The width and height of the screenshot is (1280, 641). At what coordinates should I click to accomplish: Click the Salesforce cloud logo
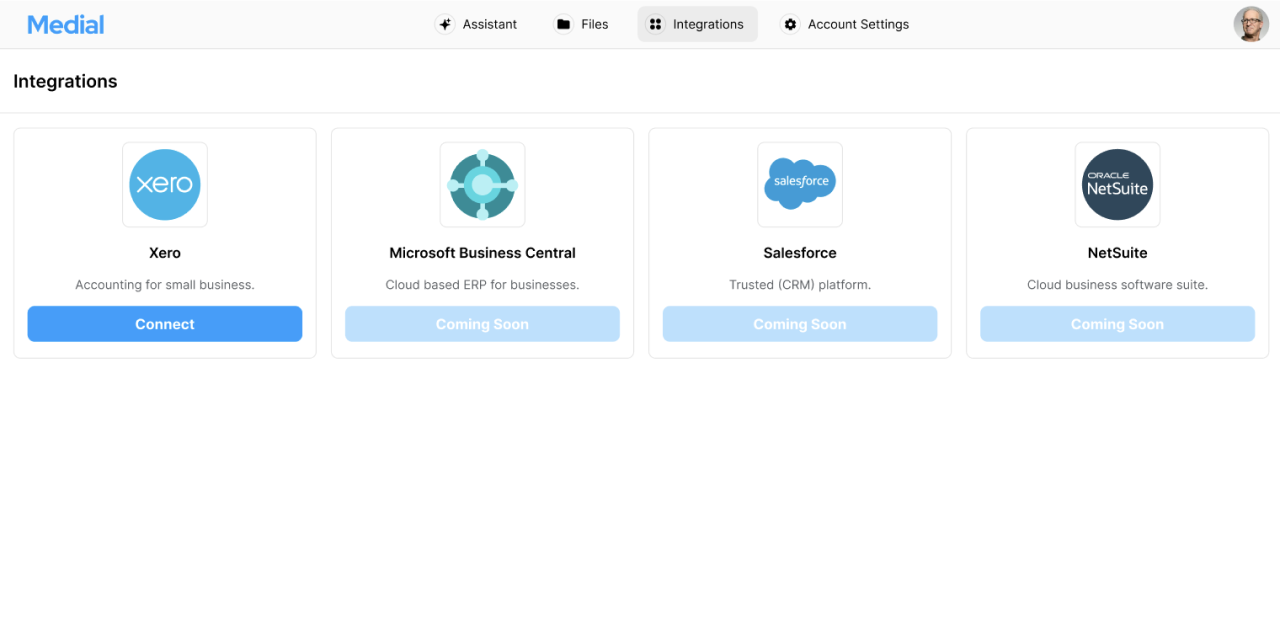point(800,185)
